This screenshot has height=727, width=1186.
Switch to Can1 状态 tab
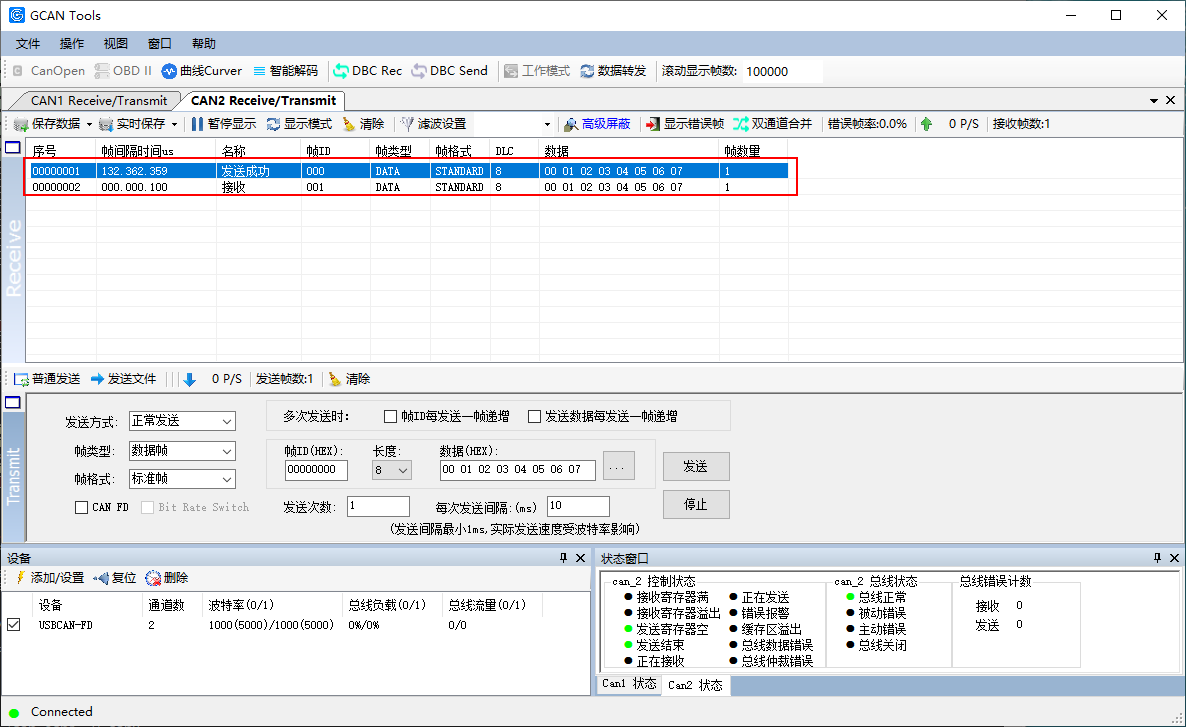[629, 684]
